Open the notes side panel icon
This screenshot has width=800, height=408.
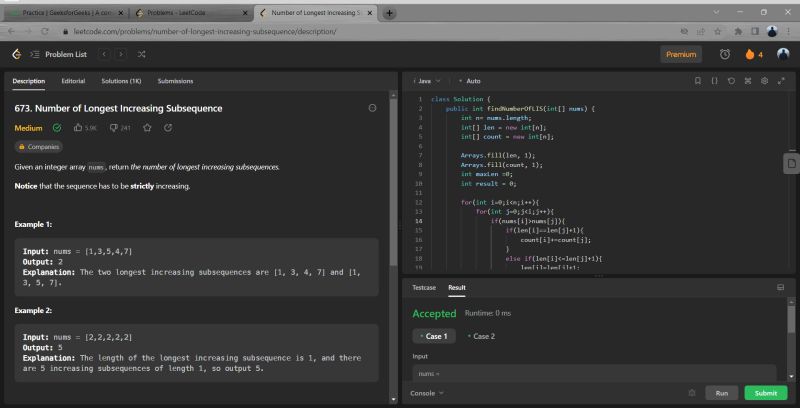point(791,163)
